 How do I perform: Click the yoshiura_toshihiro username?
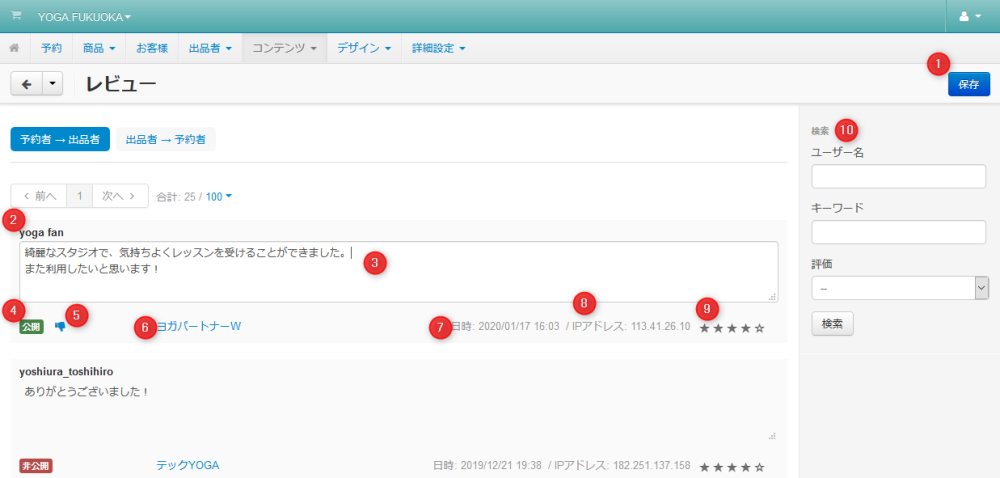coord(66,371)
